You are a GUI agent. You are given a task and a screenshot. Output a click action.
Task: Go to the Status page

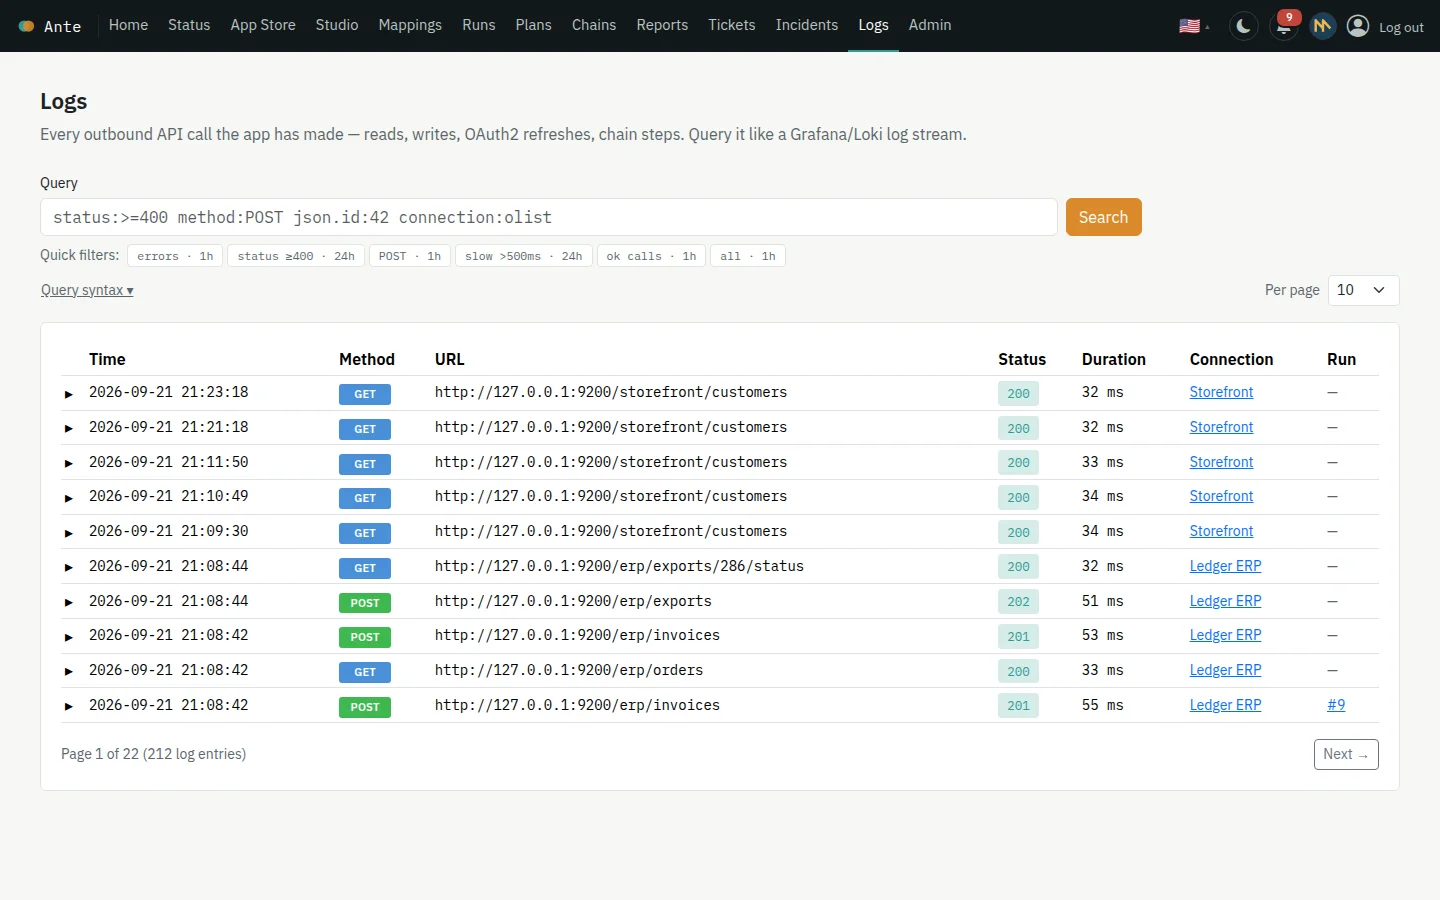[189, 25]
